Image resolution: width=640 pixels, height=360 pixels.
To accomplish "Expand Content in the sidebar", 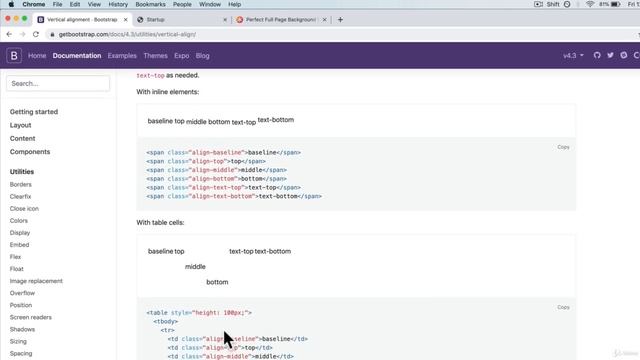I will (22, 138).
